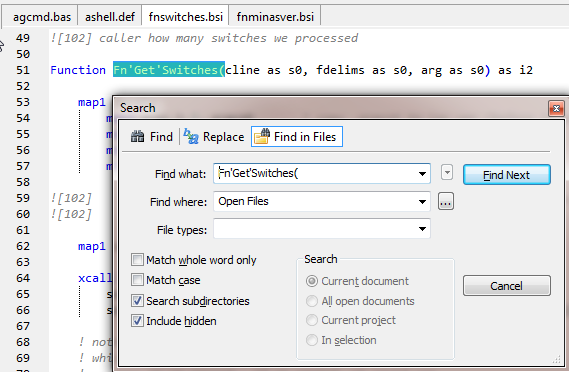This screenshot has height=372, width=569.
Task: Click the binoculars Find icon
Action: pos(138,137)
